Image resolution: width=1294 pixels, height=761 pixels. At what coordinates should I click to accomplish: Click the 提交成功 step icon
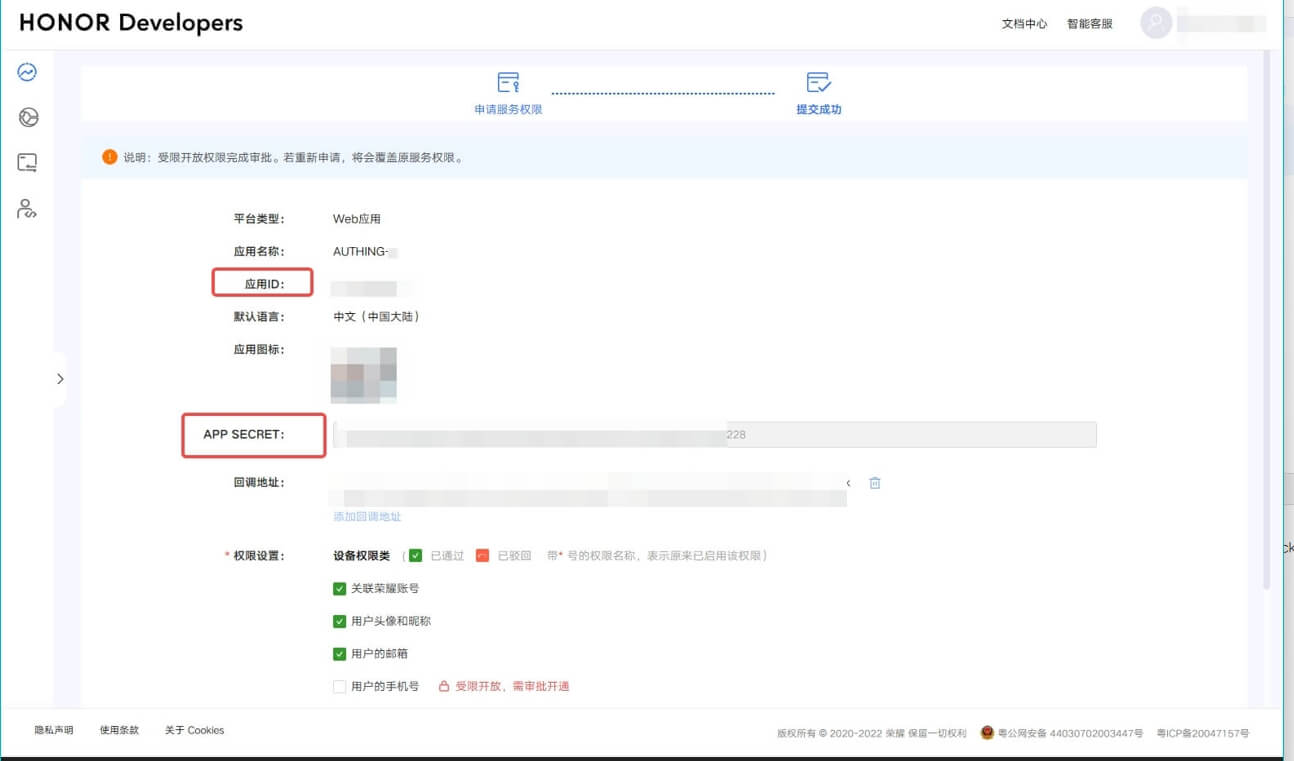[818, 82]
